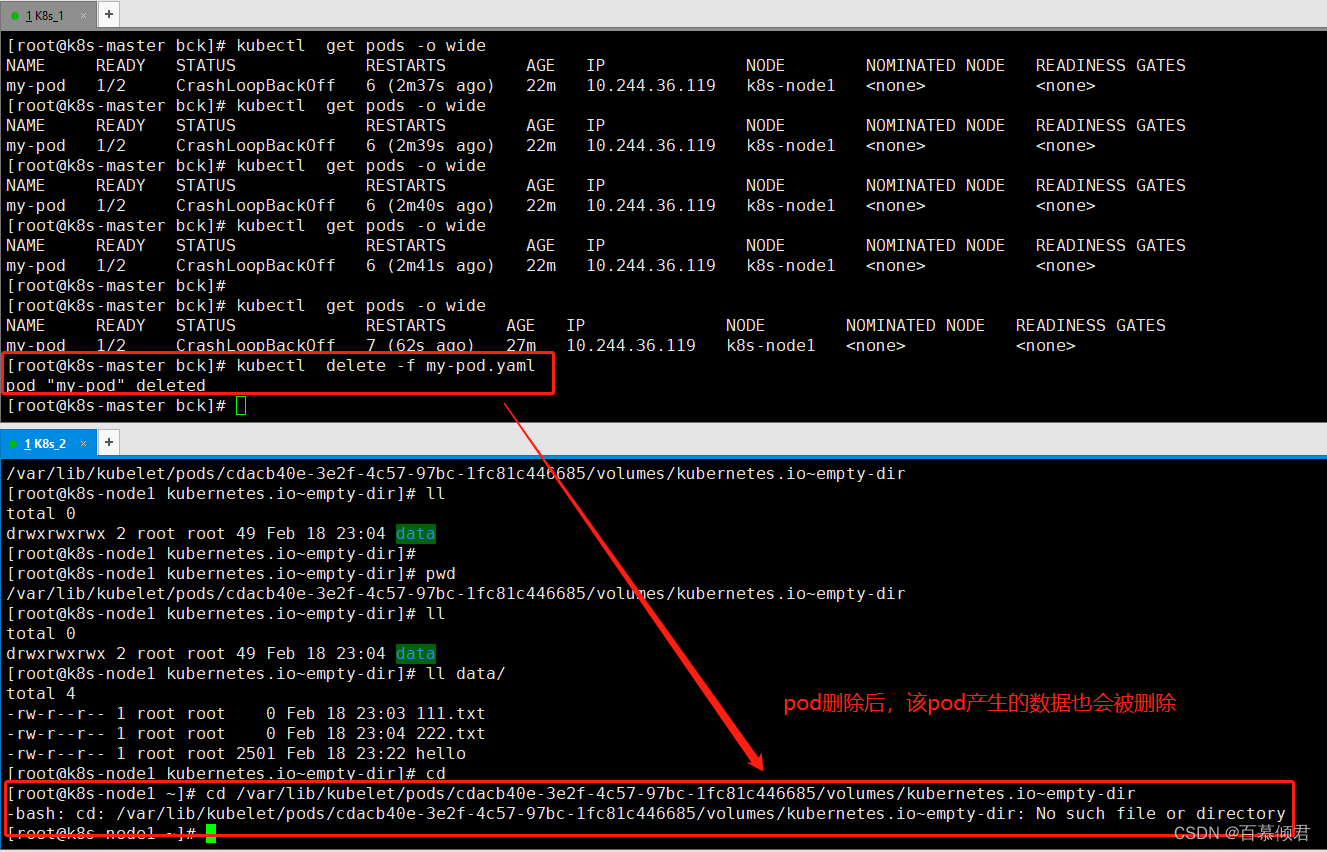1327x852 pixels.
Task: Click the '1/2' ready value in the 2m40s row
Action: pyautogui.click(x=111, y=206)
